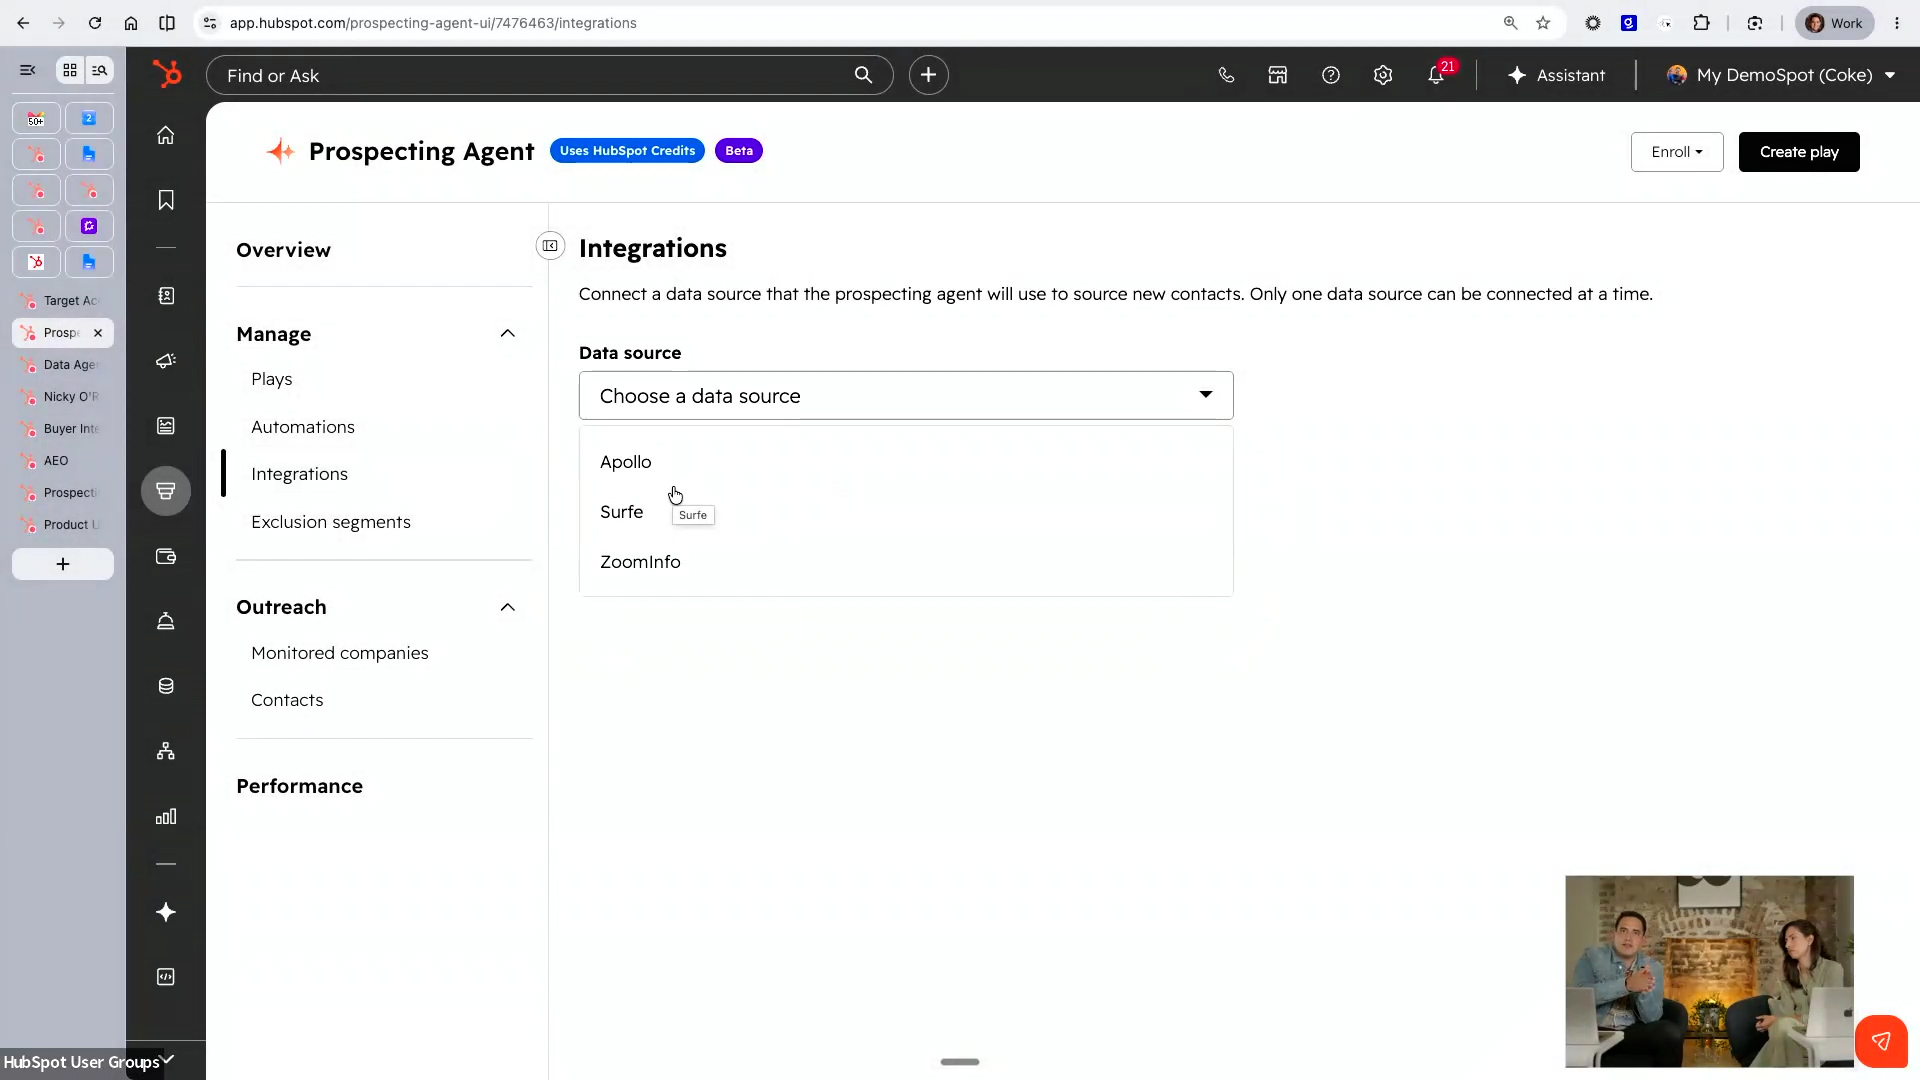
Task: Open the Breeze sparkle icon in sidebar
Action: 166,912
